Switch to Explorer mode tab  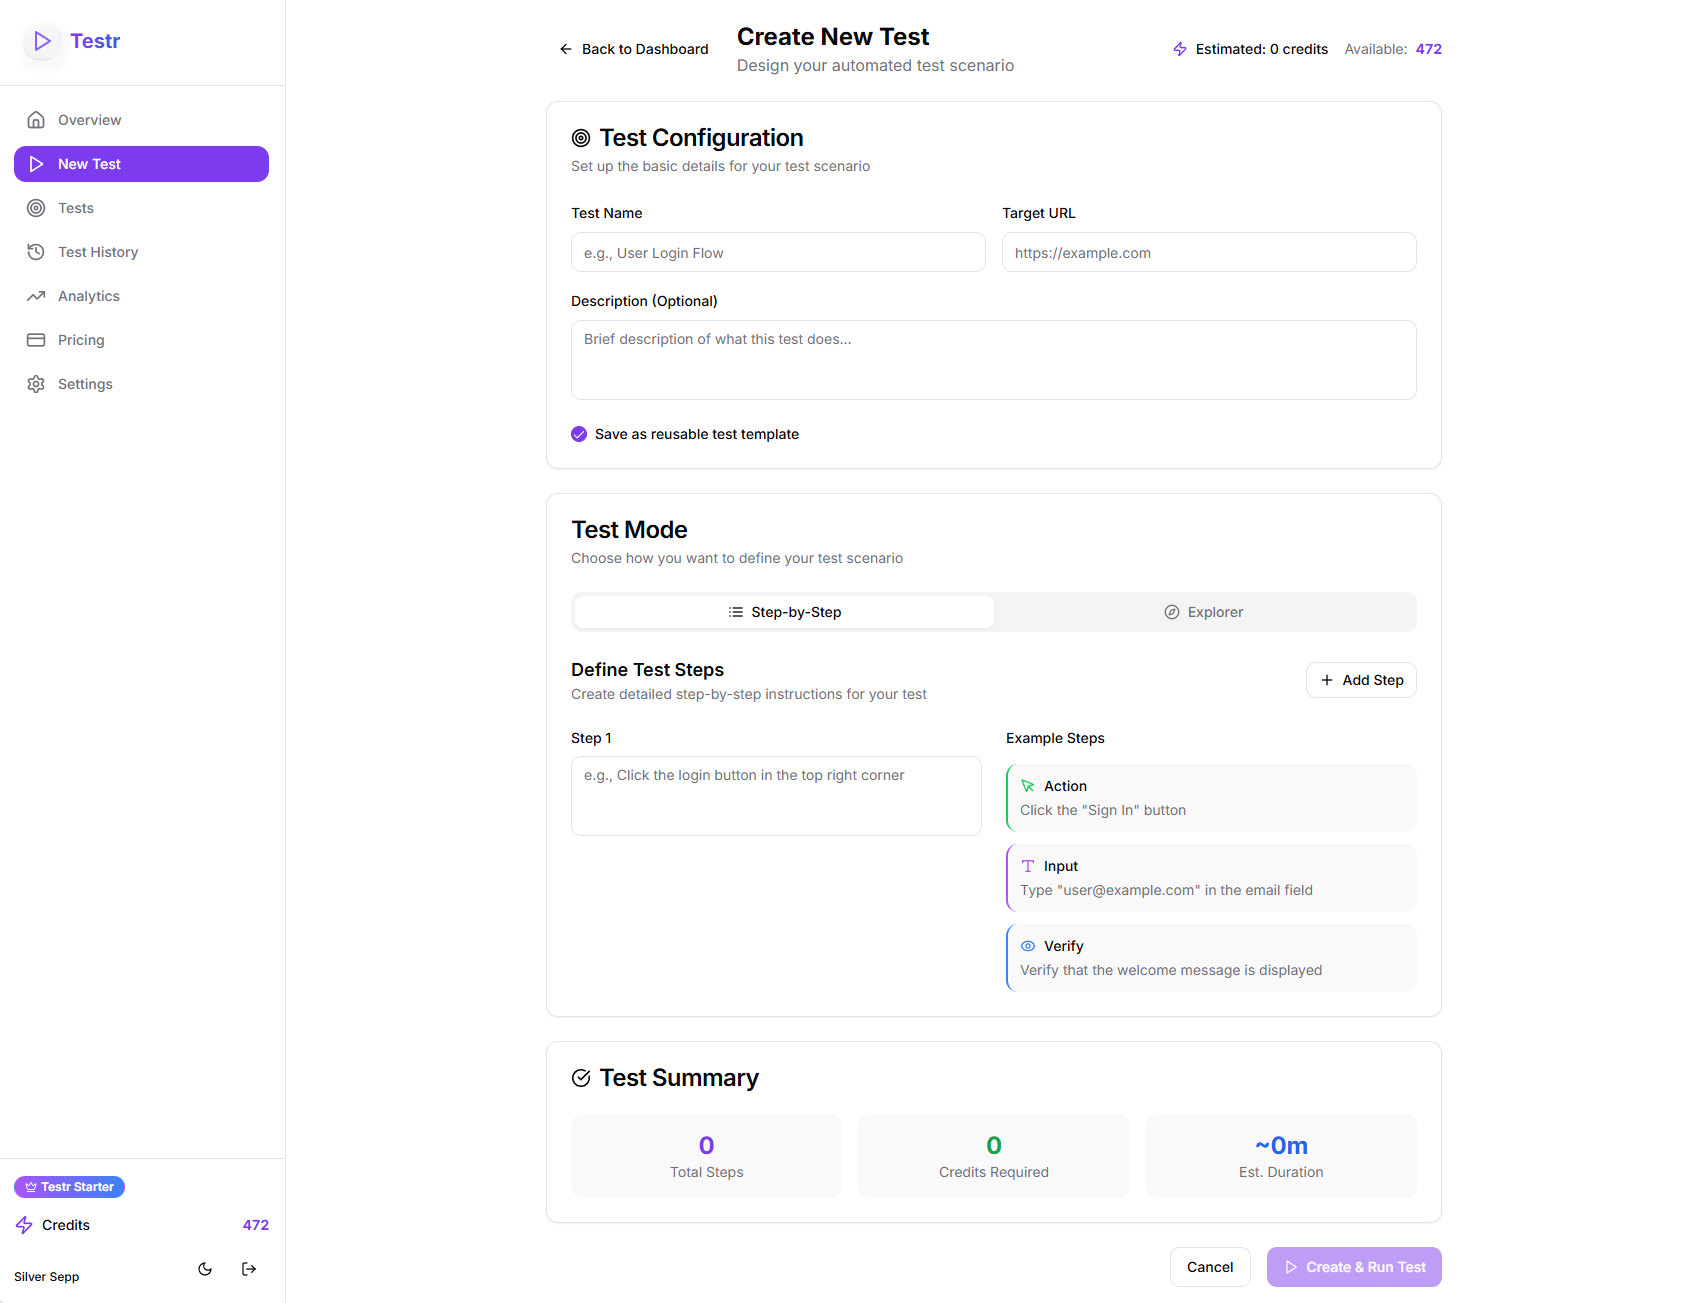pyautogui.click(x=1204, y=612)
